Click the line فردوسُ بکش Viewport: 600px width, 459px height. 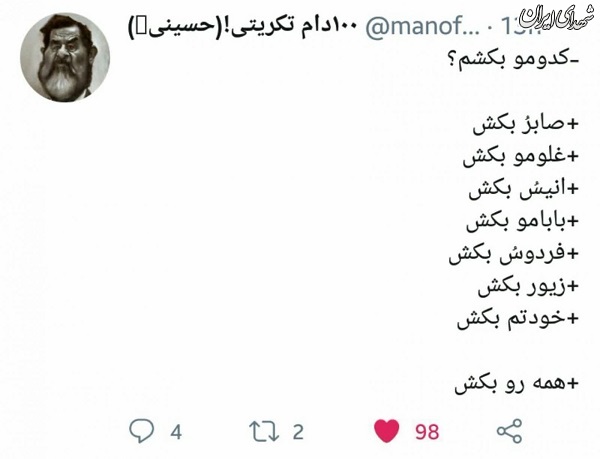pyautogui.click(x=514, y=254)
